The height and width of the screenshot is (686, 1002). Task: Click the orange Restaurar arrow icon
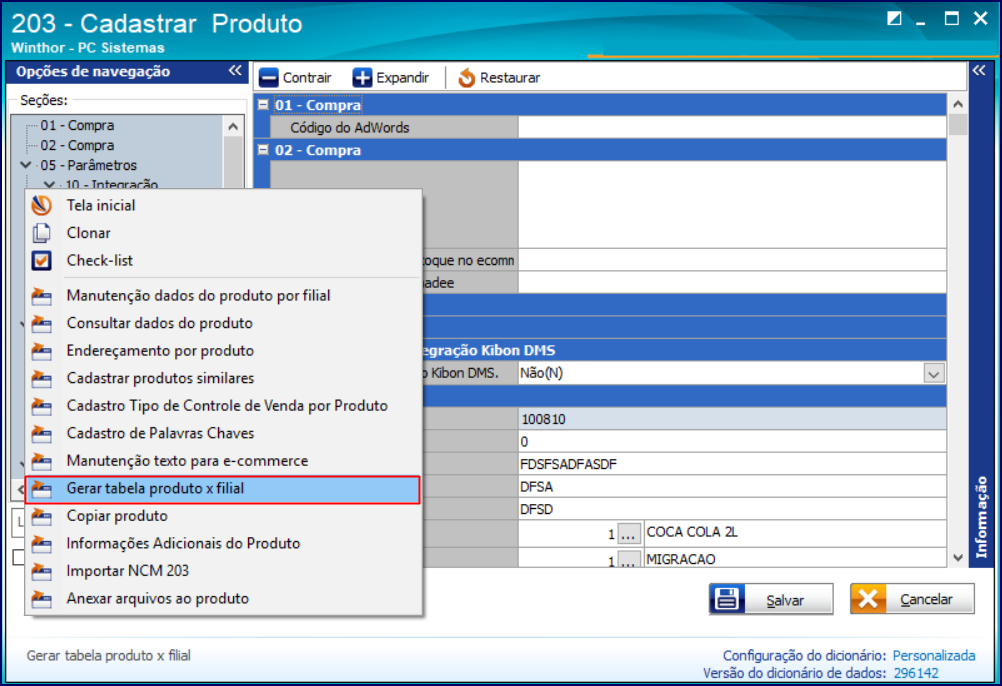pos(466,78)
